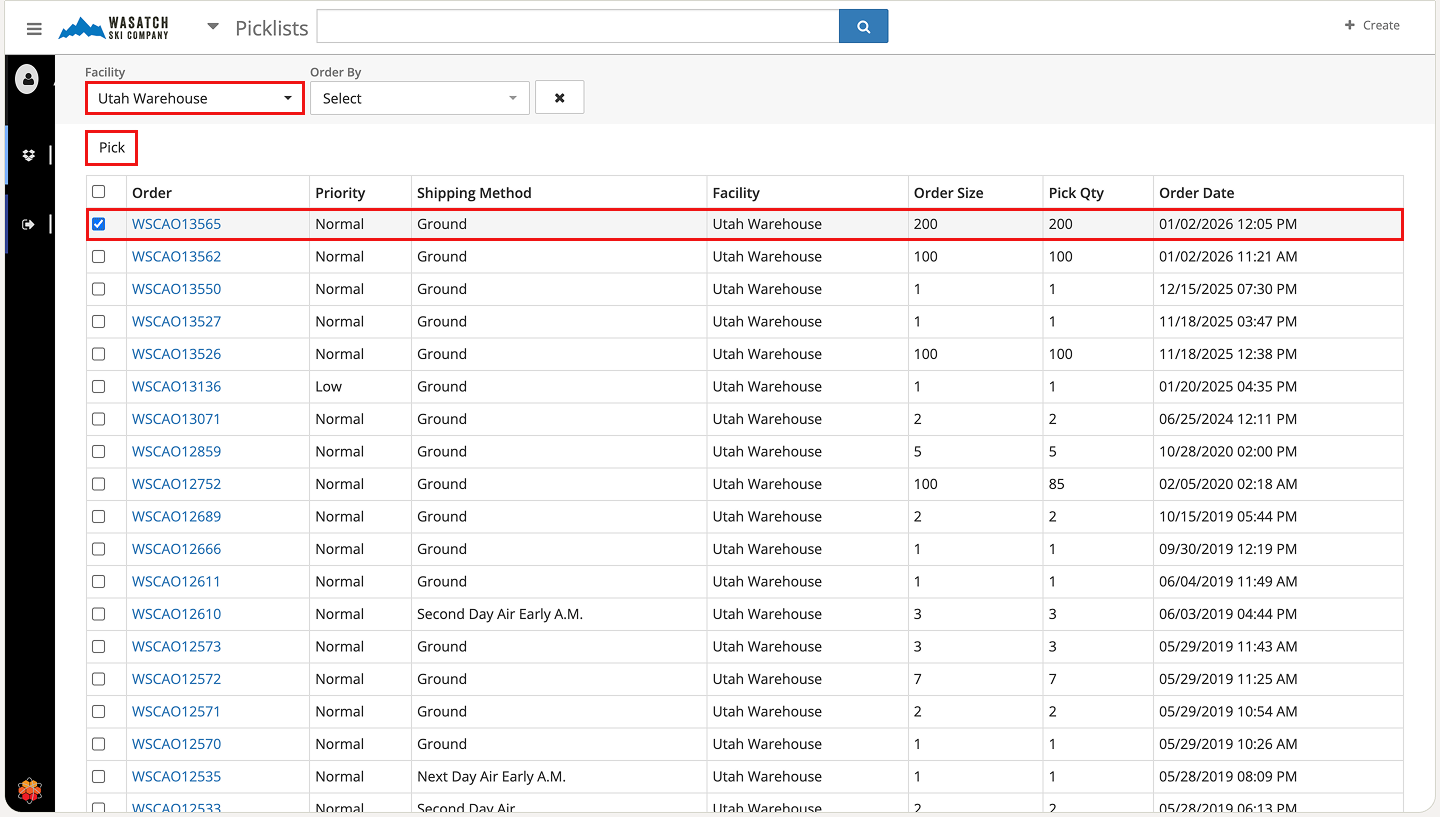This screenshot has width=1440, height=817.
Task: Click the Order Date column header
Action: tap(1196, 193)
